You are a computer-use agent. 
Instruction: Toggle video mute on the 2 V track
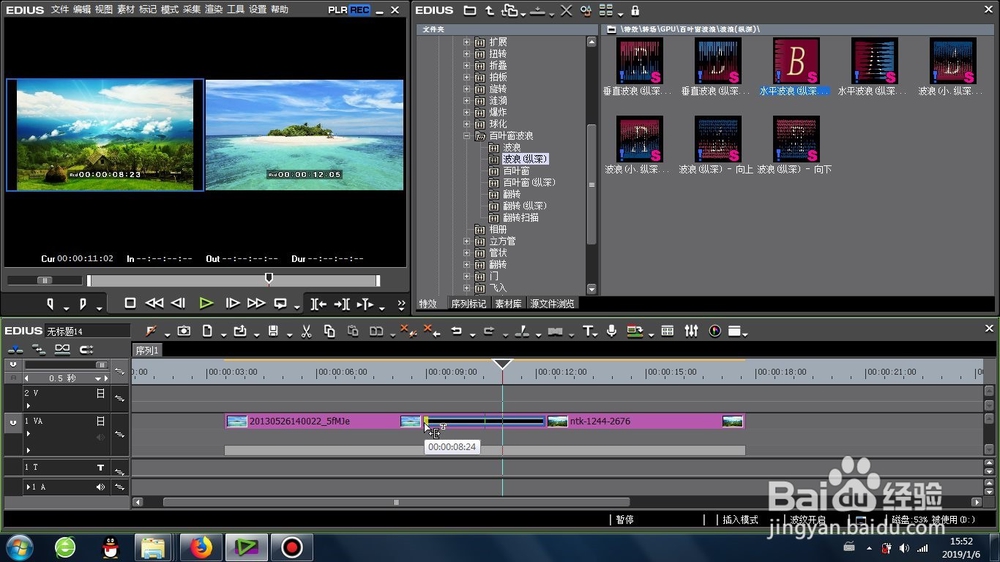100,394
